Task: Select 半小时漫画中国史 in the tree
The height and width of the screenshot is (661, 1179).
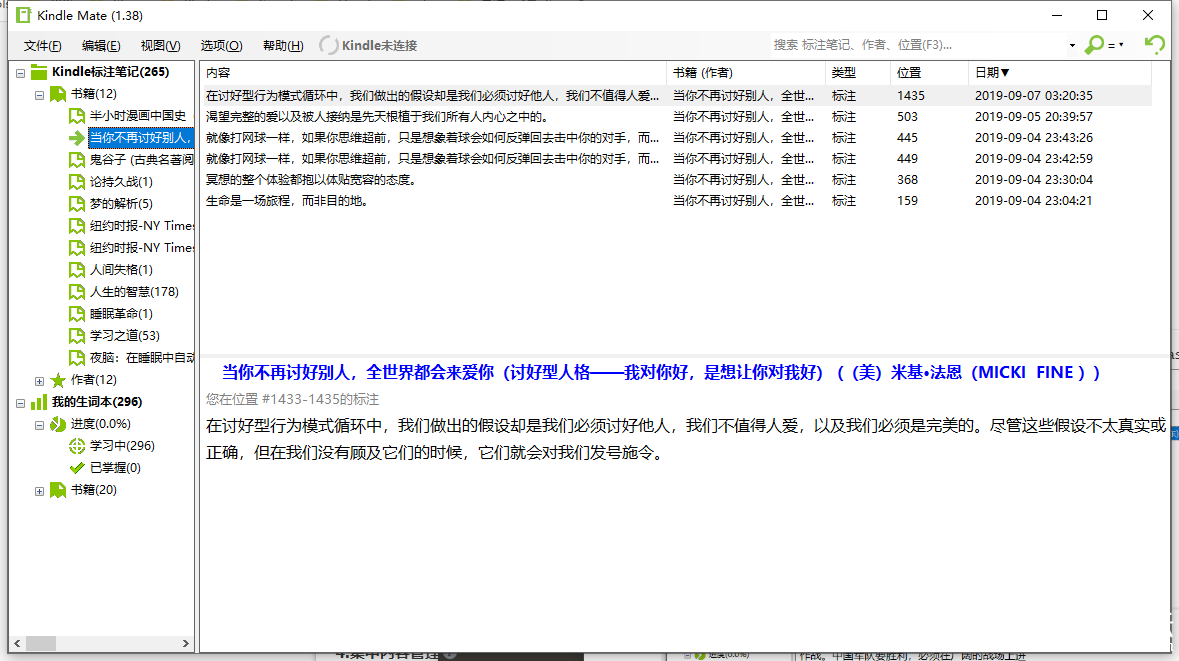Action: 138,116
